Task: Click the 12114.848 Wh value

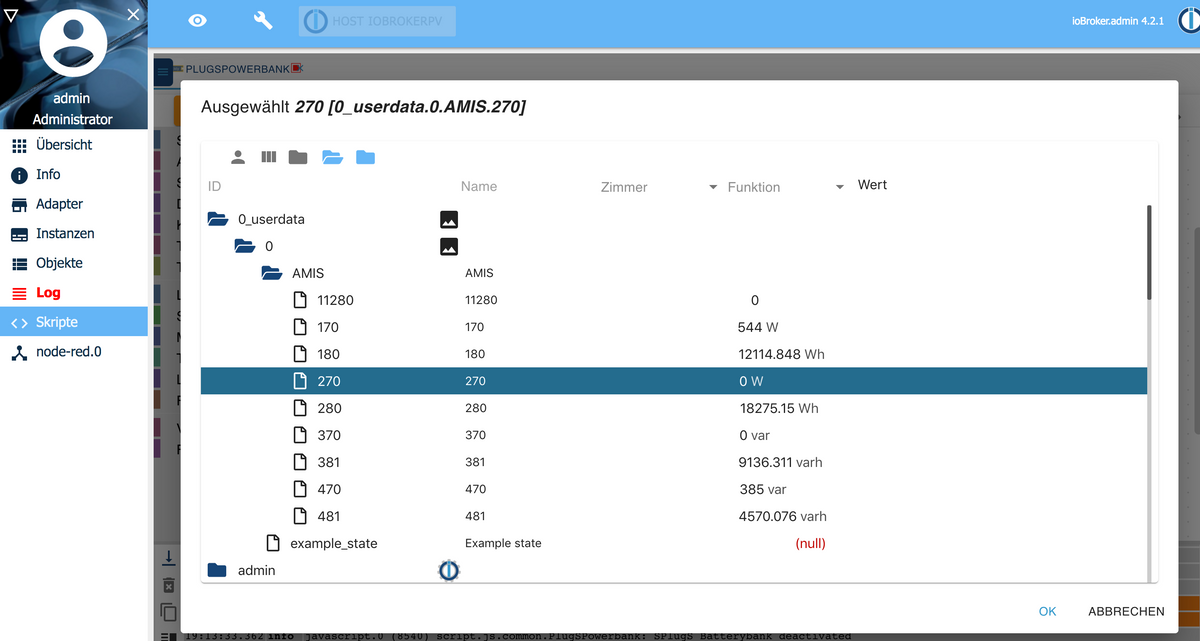Action: tap(782, 354)
